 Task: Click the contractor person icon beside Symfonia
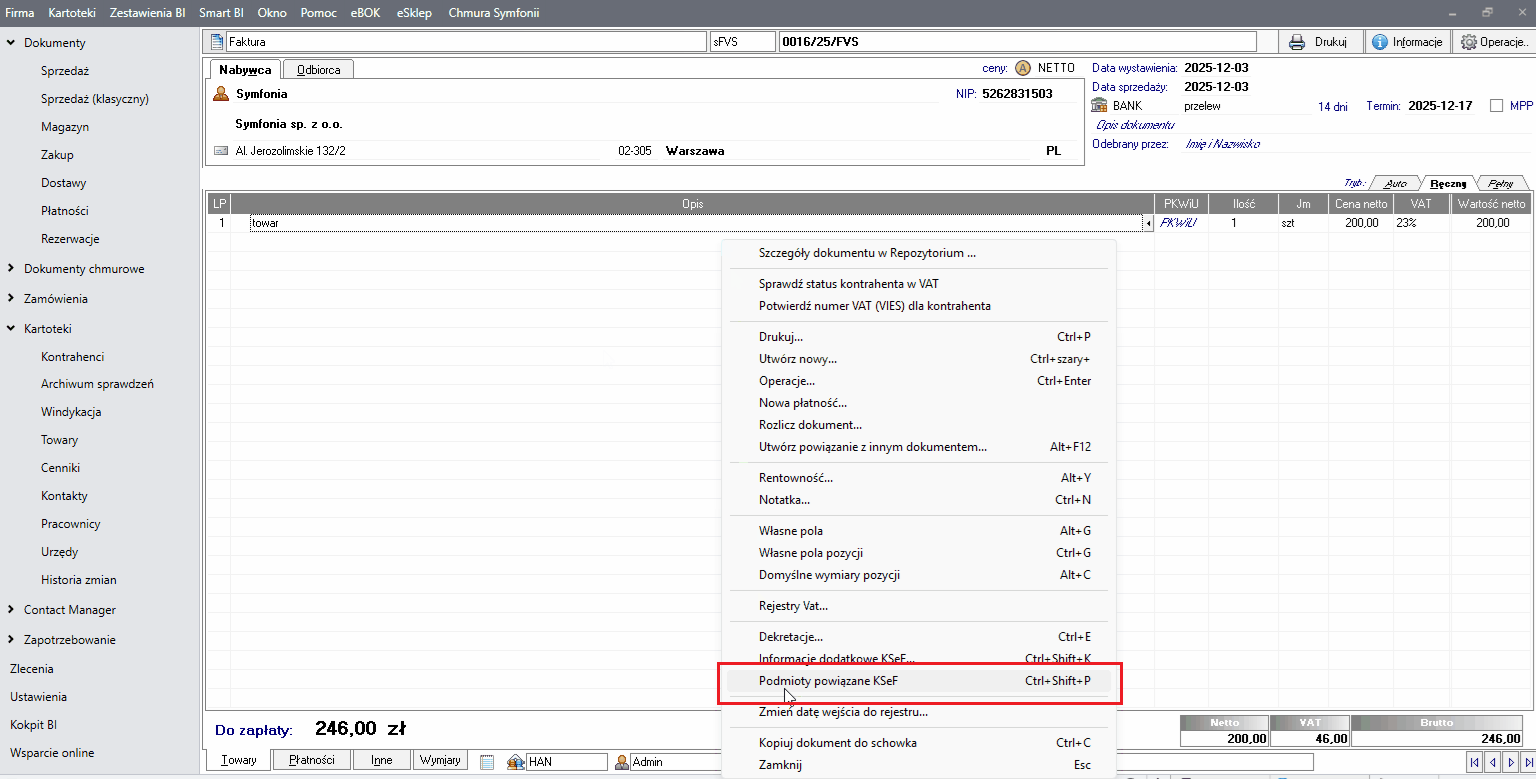coord(221,94)
